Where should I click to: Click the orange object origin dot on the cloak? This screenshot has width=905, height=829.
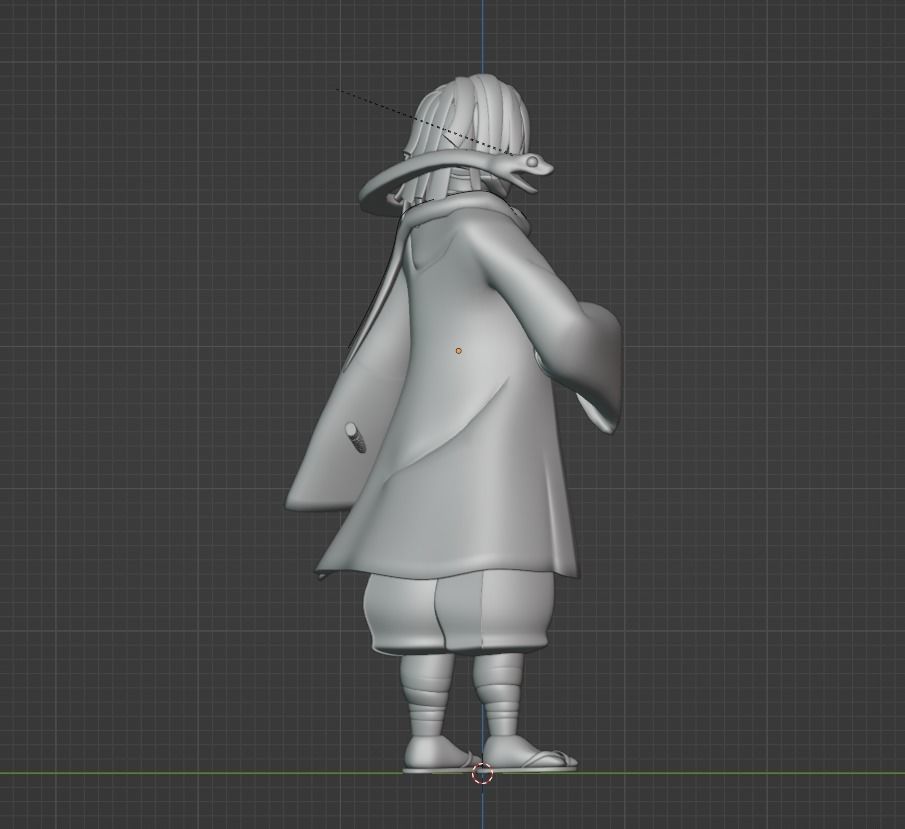coord(458,350)
